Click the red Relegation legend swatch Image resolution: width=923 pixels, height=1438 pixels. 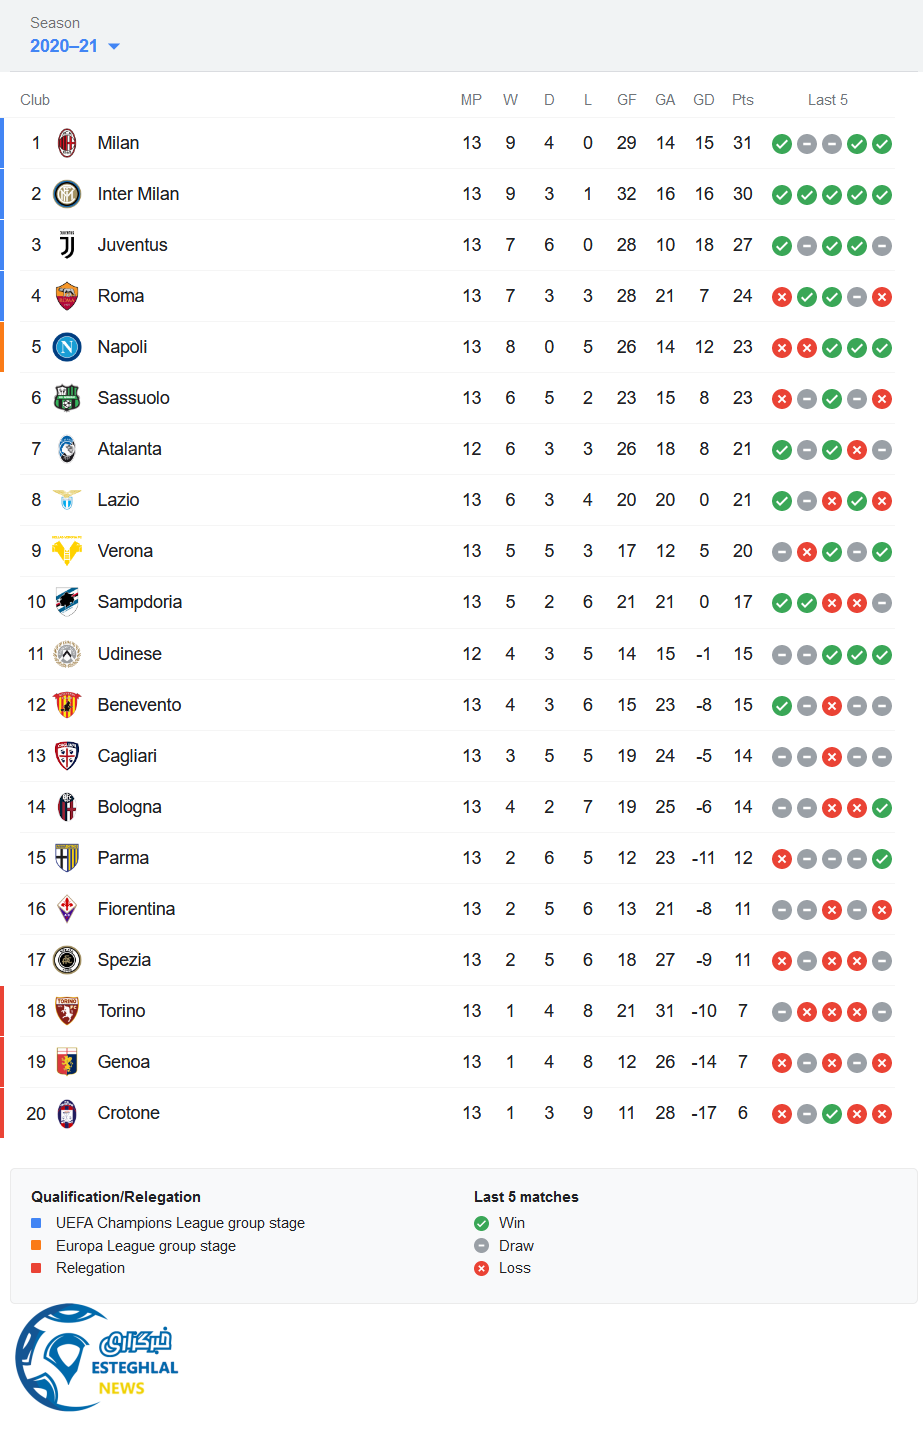36,1268
